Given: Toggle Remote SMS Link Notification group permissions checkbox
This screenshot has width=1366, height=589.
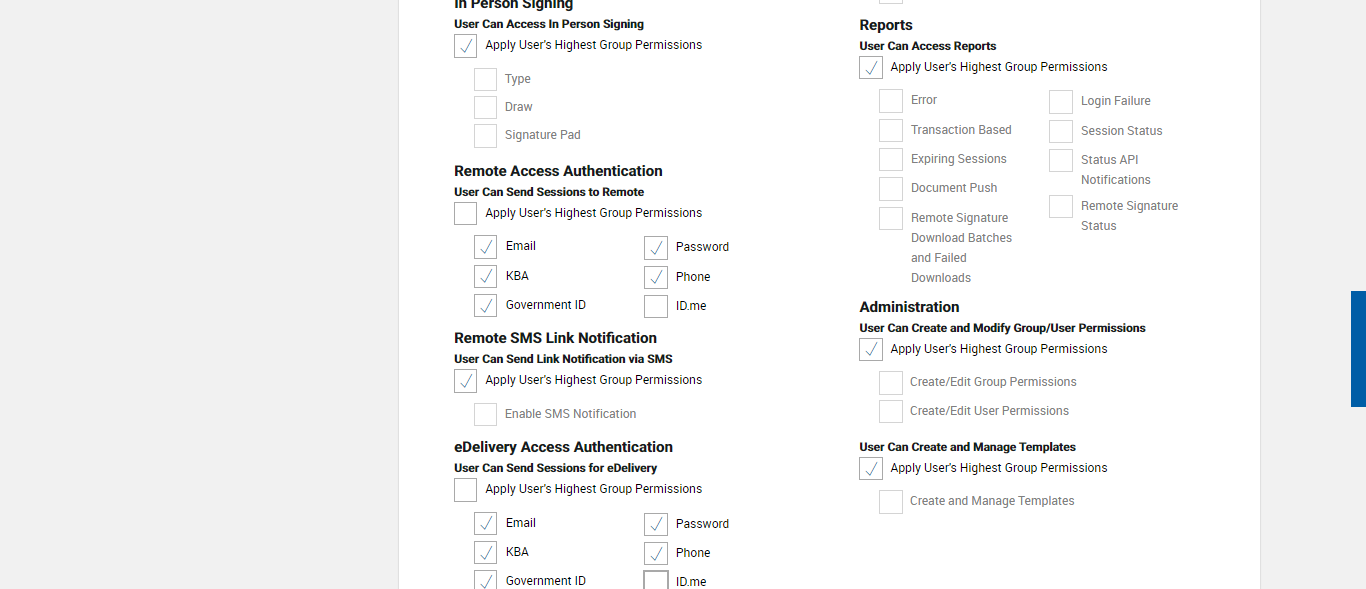Looking at the screenshot, I should (465, 381).
